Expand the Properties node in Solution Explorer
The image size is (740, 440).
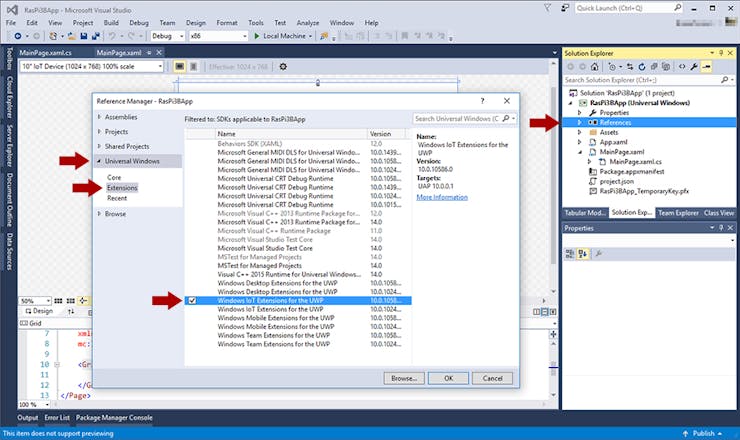coord(580,112)
